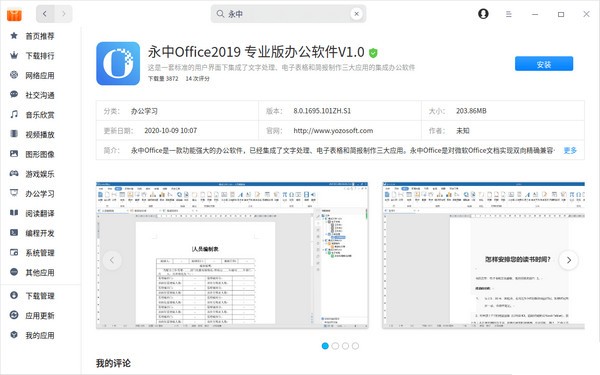Click the search magnifier icon
Viewport: 600px width, 375px height.
[220, 14]
